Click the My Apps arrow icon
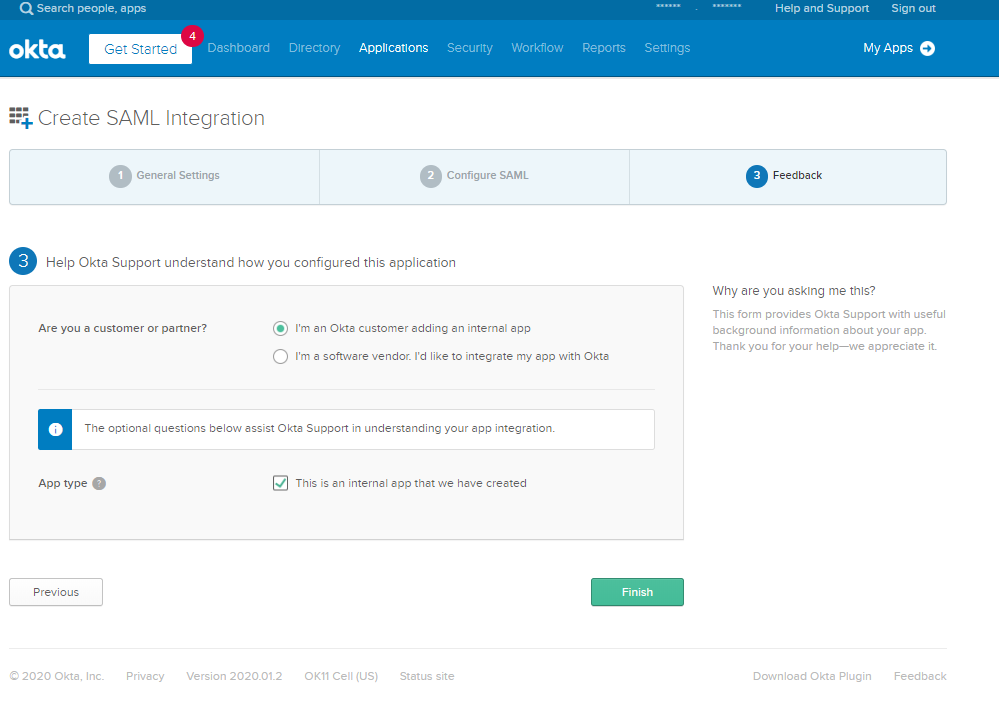Image resolution: width=999 pixels, height=705 pixels. 928,48
